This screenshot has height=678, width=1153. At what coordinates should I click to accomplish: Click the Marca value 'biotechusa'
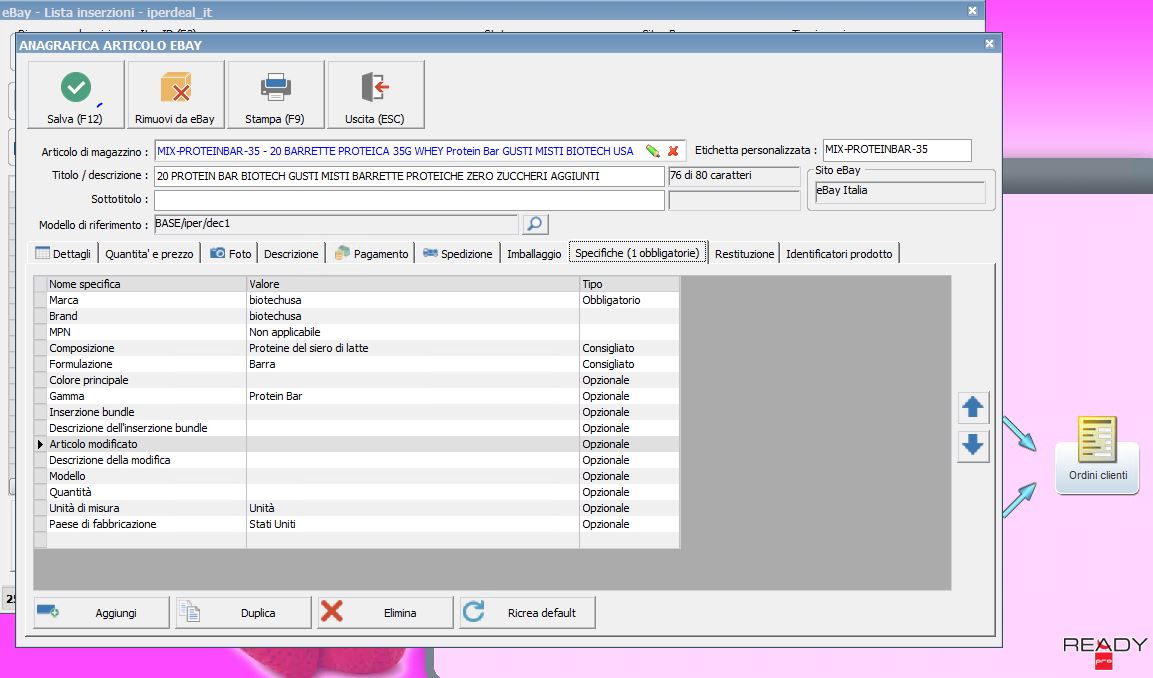pos(275,300)
